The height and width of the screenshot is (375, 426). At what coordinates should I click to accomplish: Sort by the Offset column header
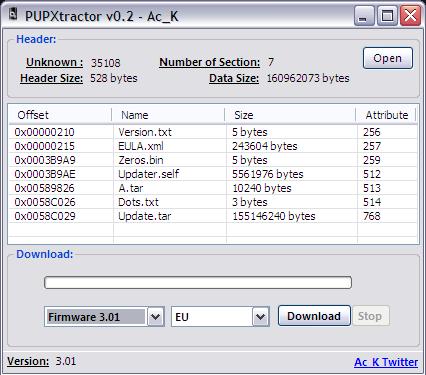coord(60,115)
